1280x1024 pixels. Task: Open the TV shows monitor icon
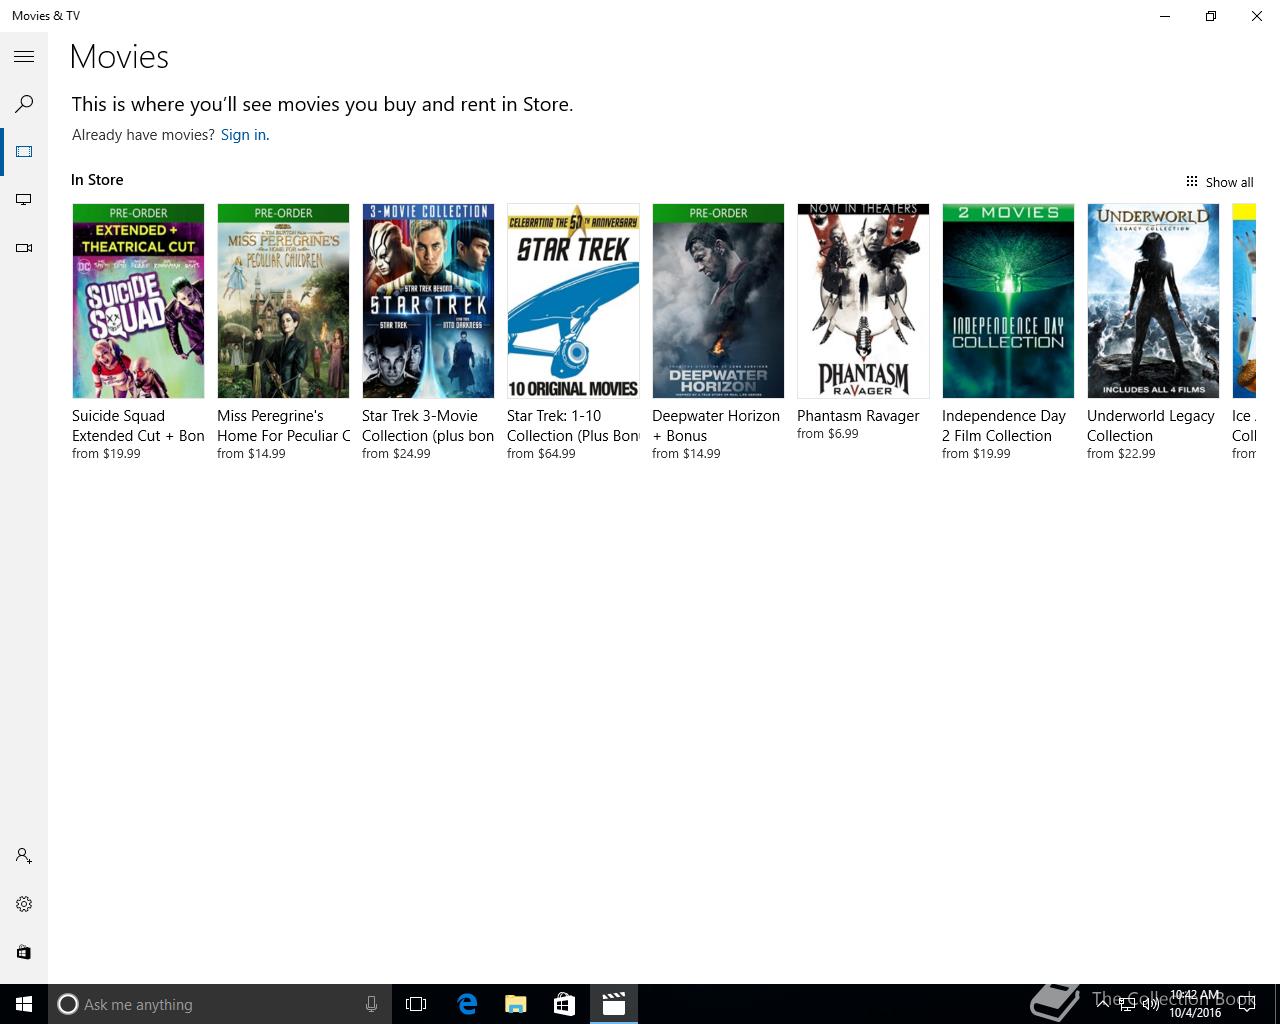(24, 200)
